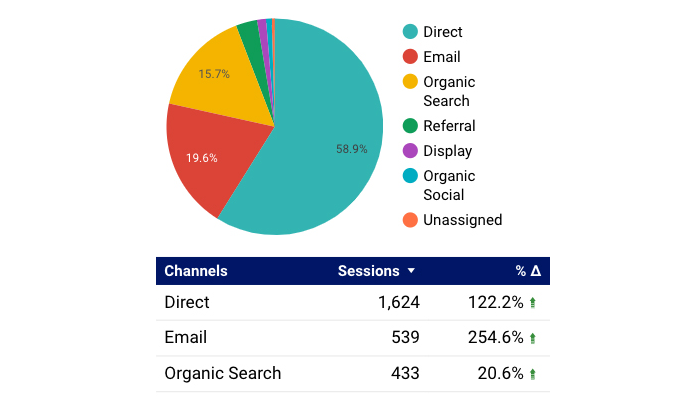This screenshot has width=700, height=400.
Task: Sort table by Channels column header
Action: [x=196, y=271]
